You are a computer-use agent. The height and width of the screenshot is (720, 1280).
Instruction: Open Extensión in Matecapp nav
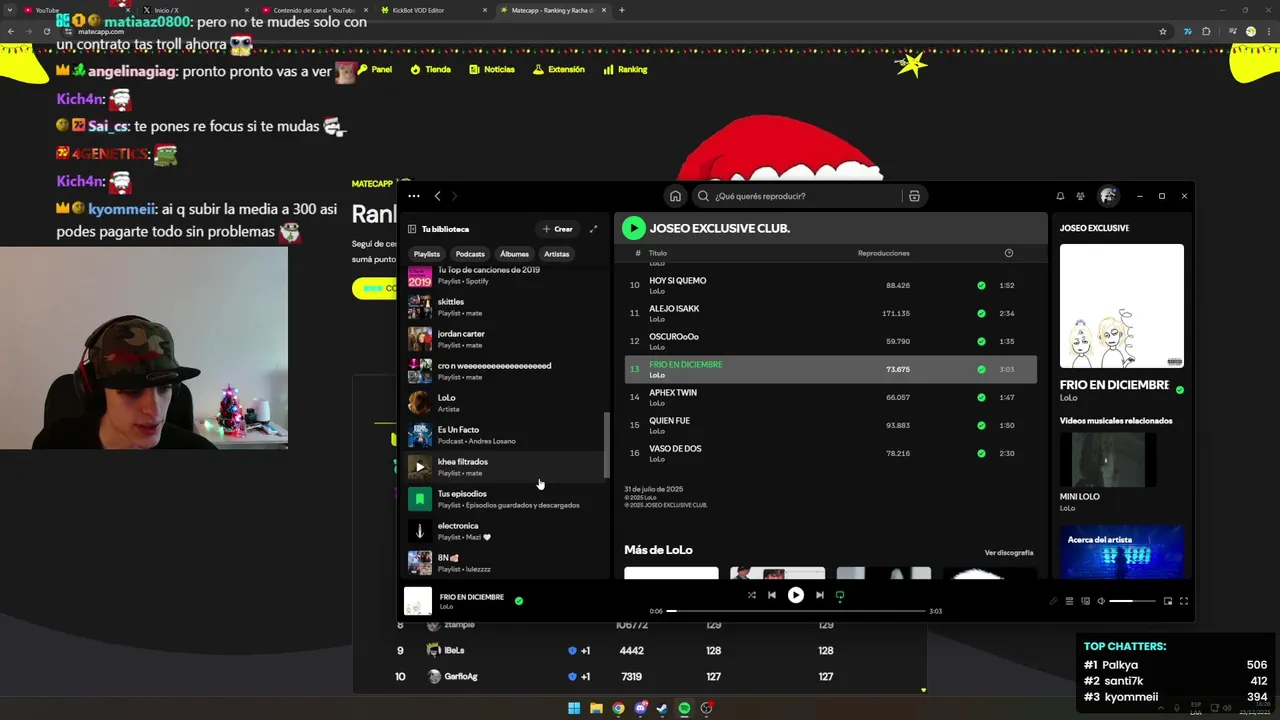[x=559, y=70]
